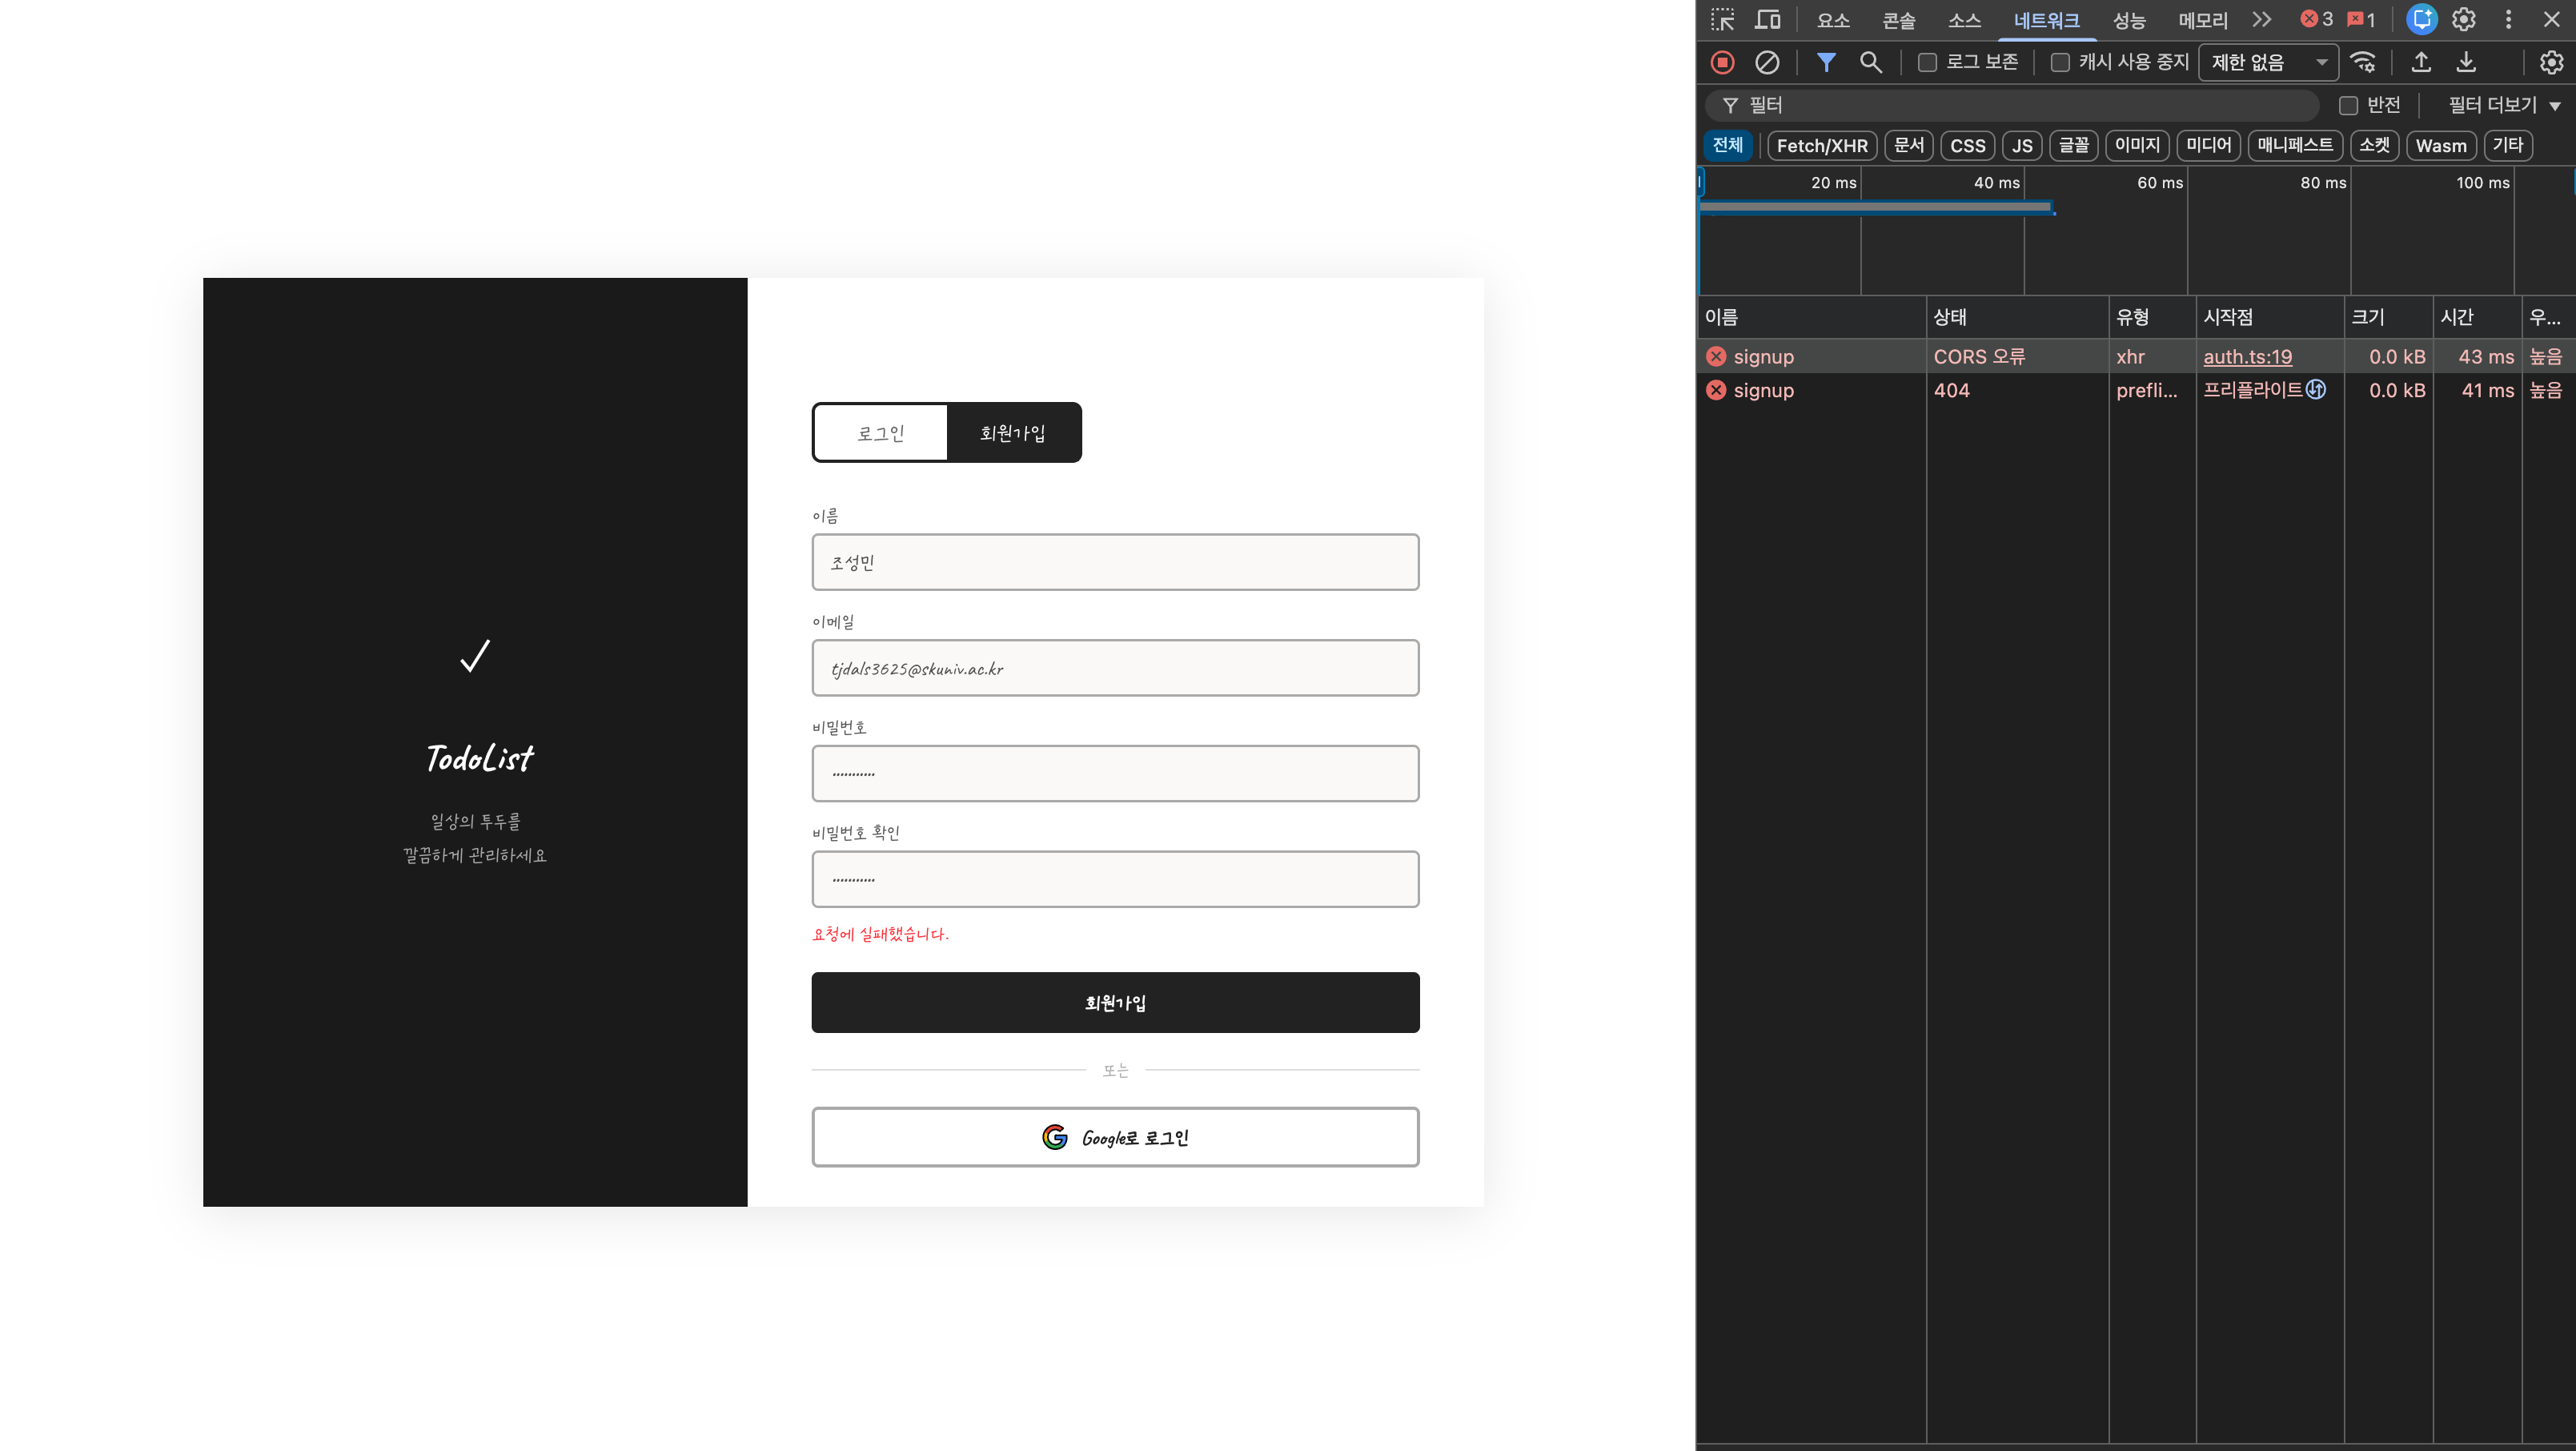This screenshot has width=2576, height=1451.
Task: Export HAR file download icon
Action: click(2467, 62)
